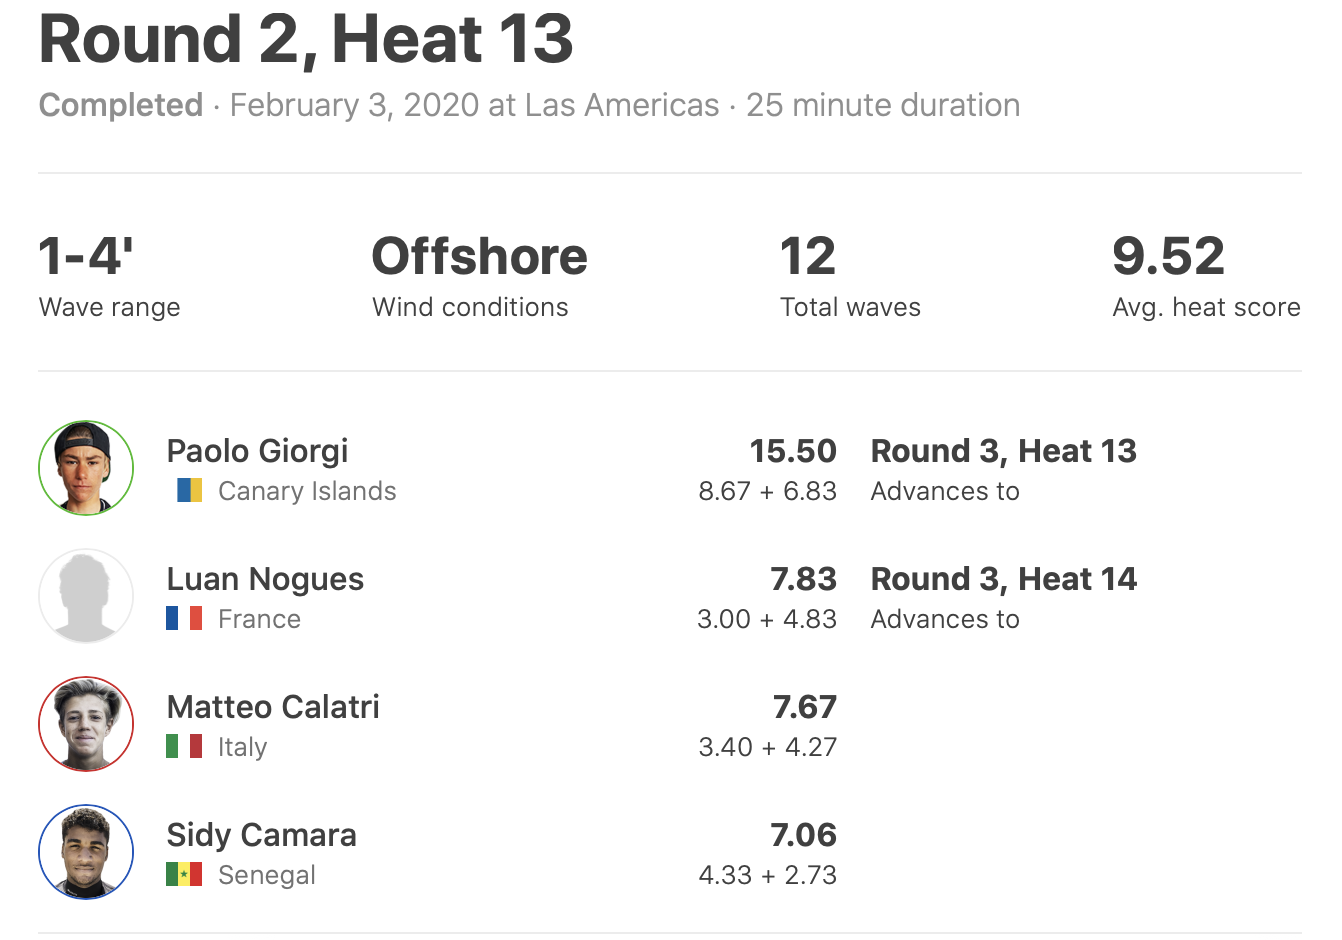Click the France flag icon
Screen dimensions: 1342x940
[184, 619]
